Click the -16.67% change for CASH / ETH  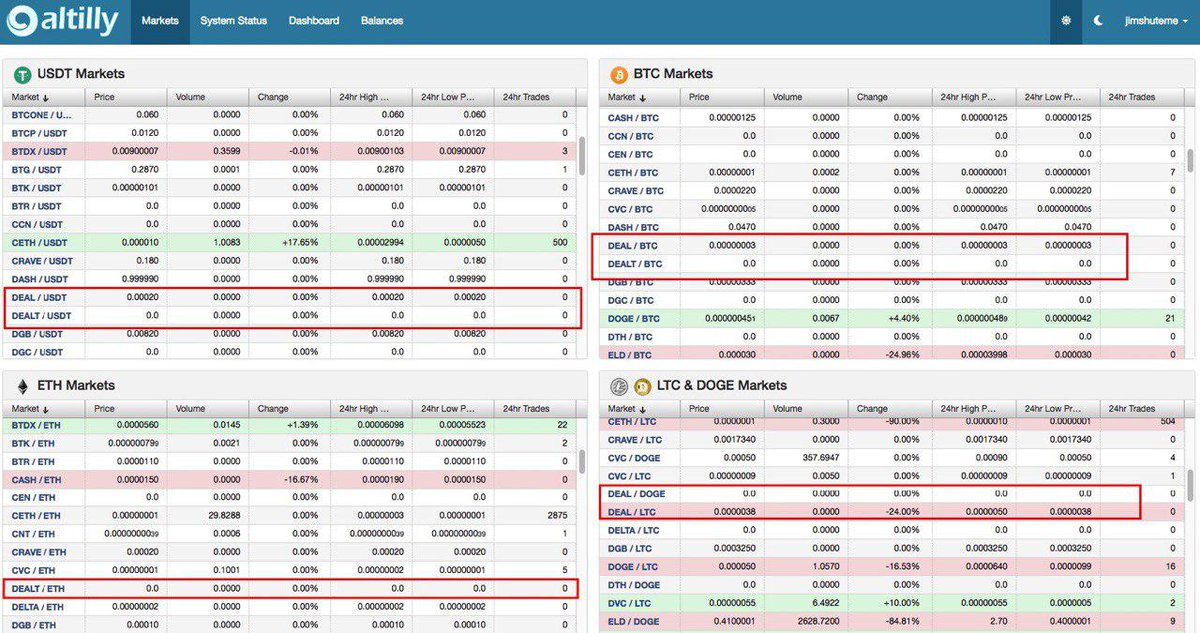(300, 479)
